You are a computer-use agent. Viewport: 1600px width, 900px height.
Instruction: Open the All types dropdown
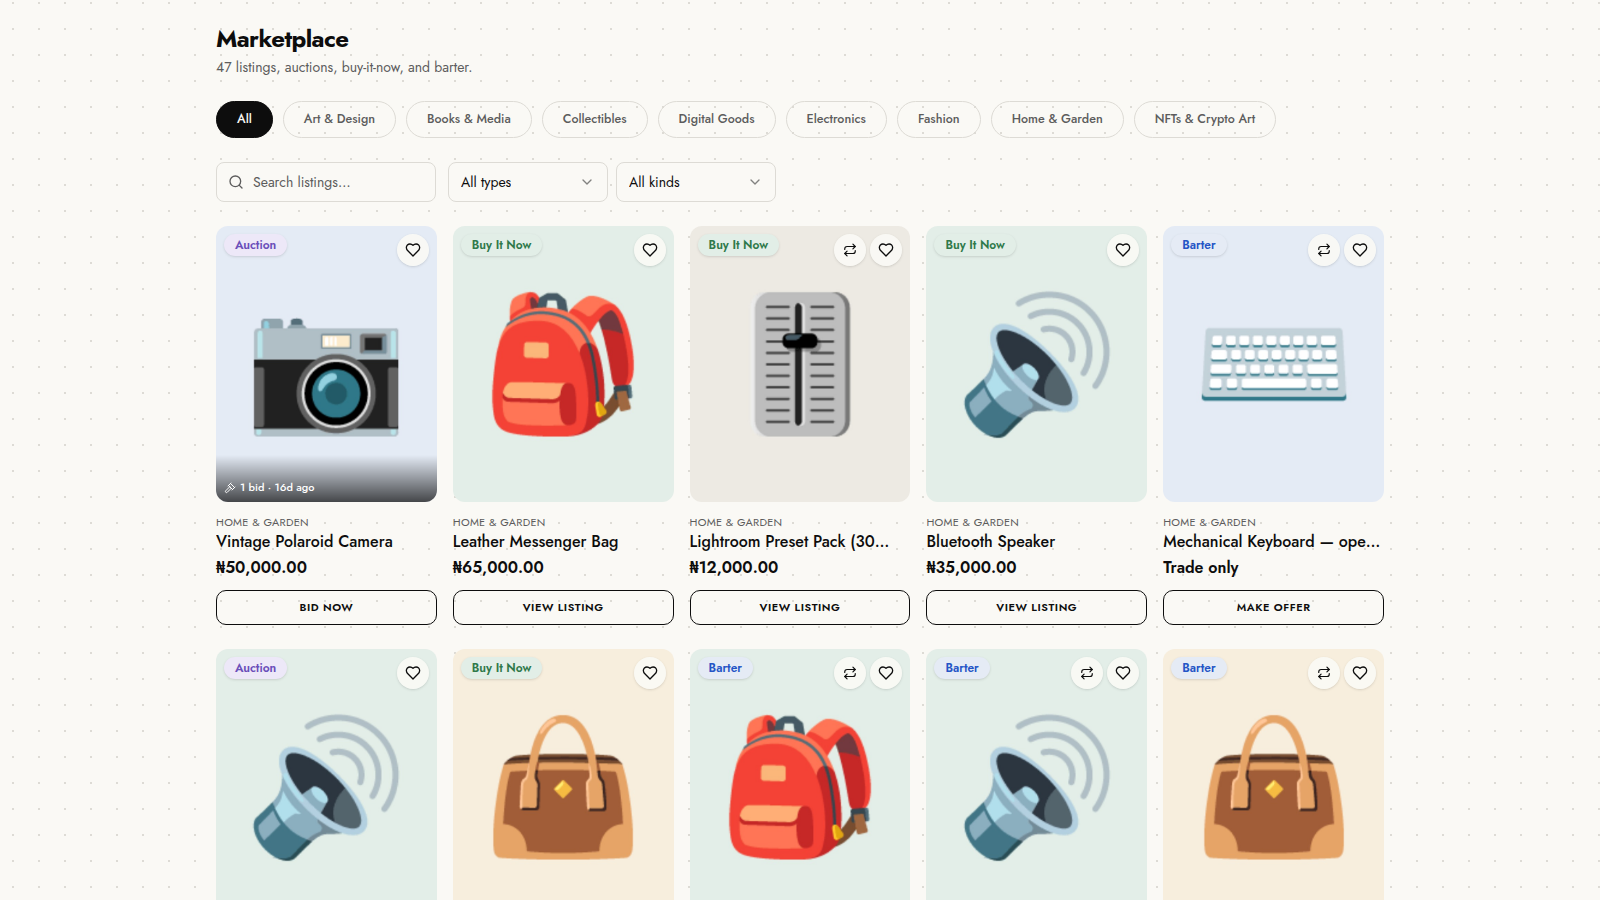pyautogui.click(x=527, y=182)
